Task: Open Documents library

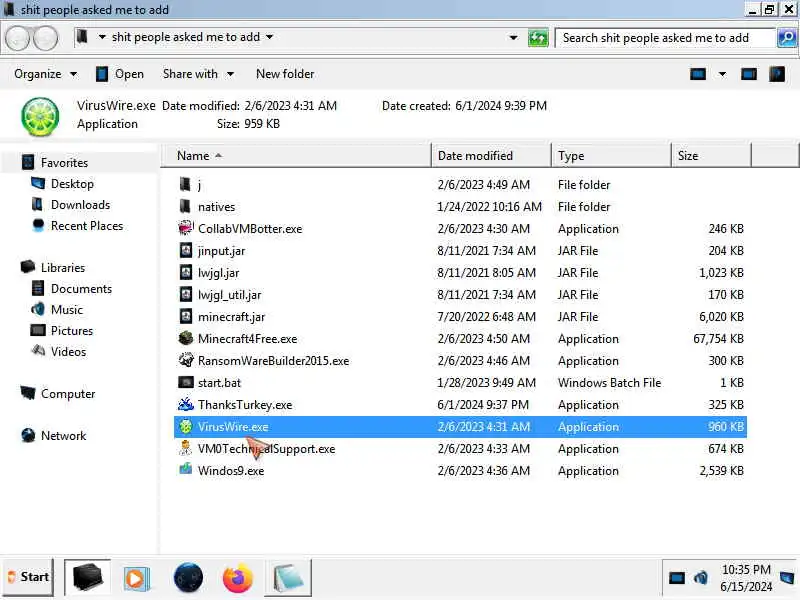Action: tap(81, 288)
